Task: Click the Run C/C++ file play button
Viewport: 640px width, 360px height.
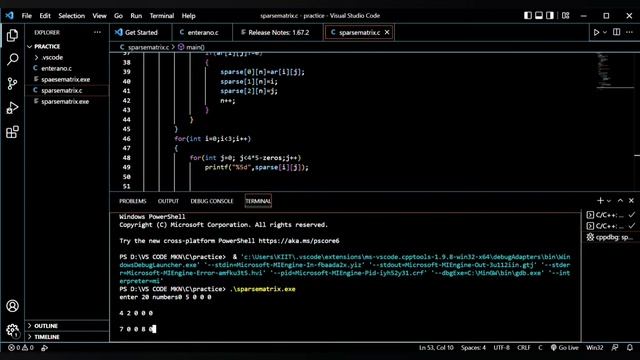Action: 596,32
